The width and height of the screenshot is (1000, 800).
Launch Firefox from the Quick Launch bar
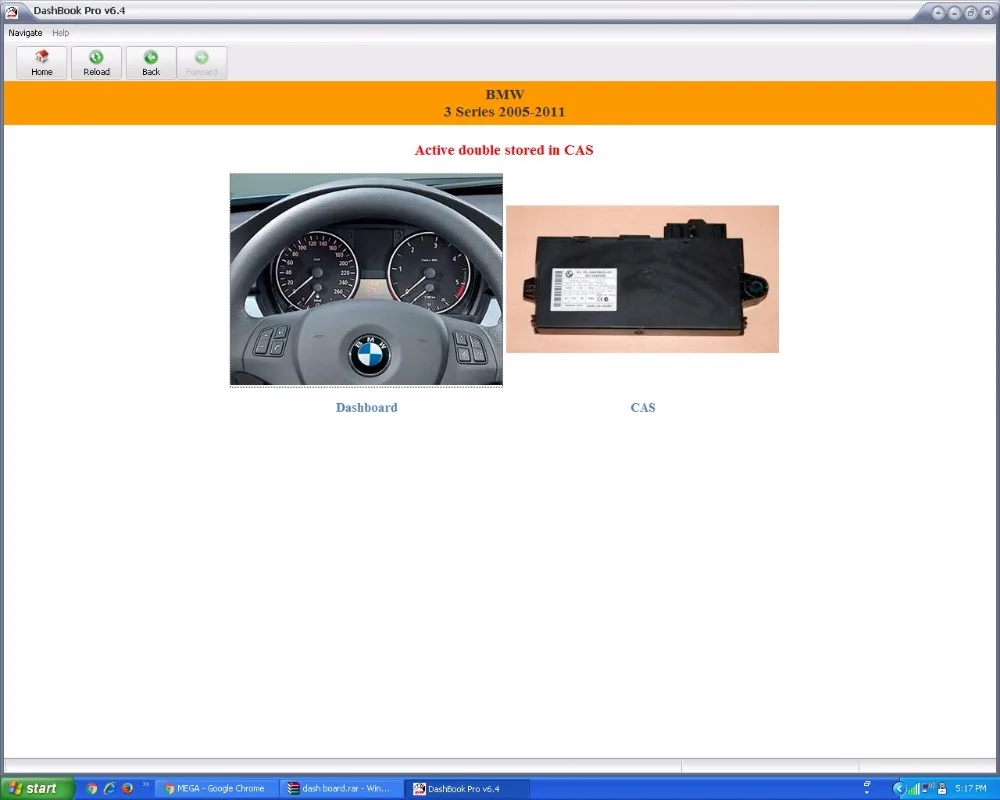127,788
